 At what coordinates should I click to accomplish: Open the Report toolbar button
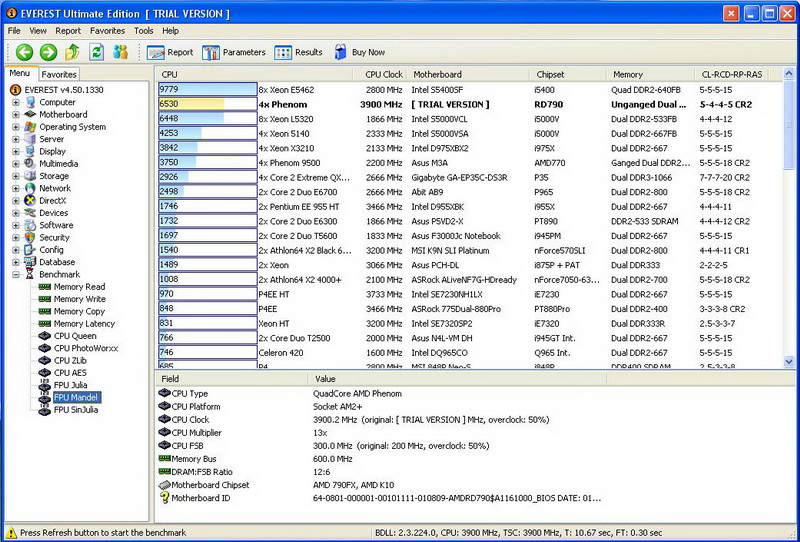[x=170, y=52]
